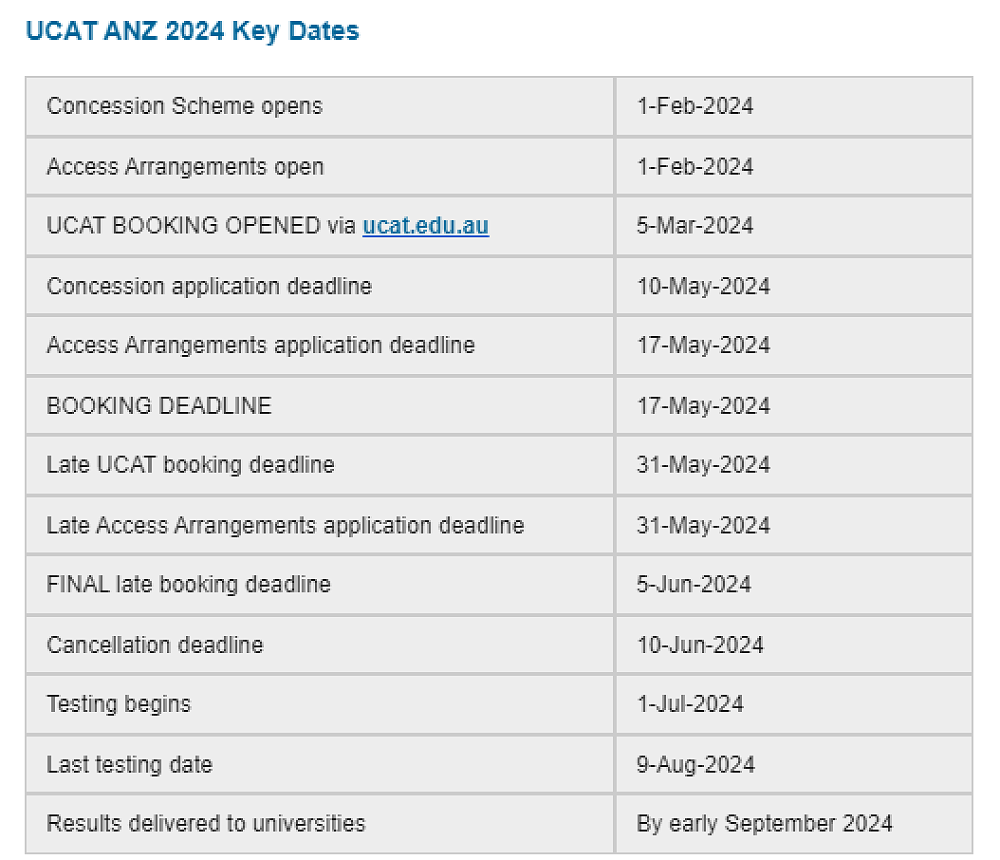Click Results delivered to universities cell
Screen dimensions: 1000x860
pos(206,824)
